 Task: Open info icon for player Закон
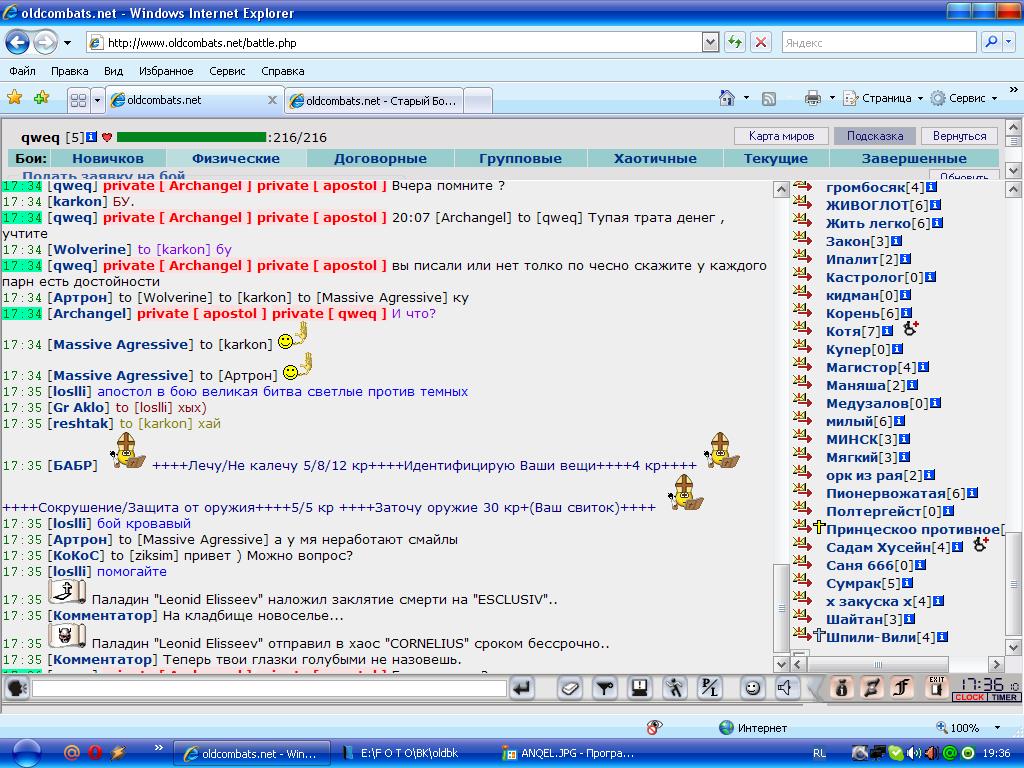[897, 241]
